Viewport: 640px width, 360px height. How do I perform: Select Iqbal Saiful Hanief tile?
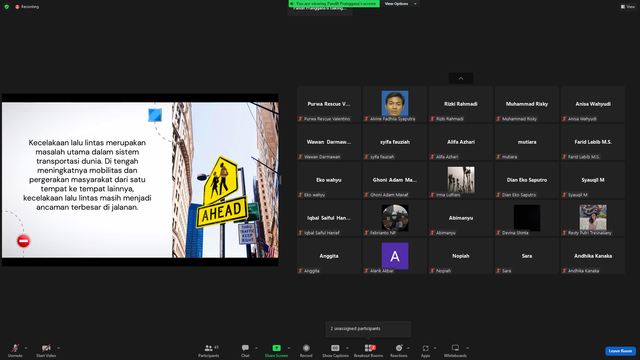coord(329,218)
